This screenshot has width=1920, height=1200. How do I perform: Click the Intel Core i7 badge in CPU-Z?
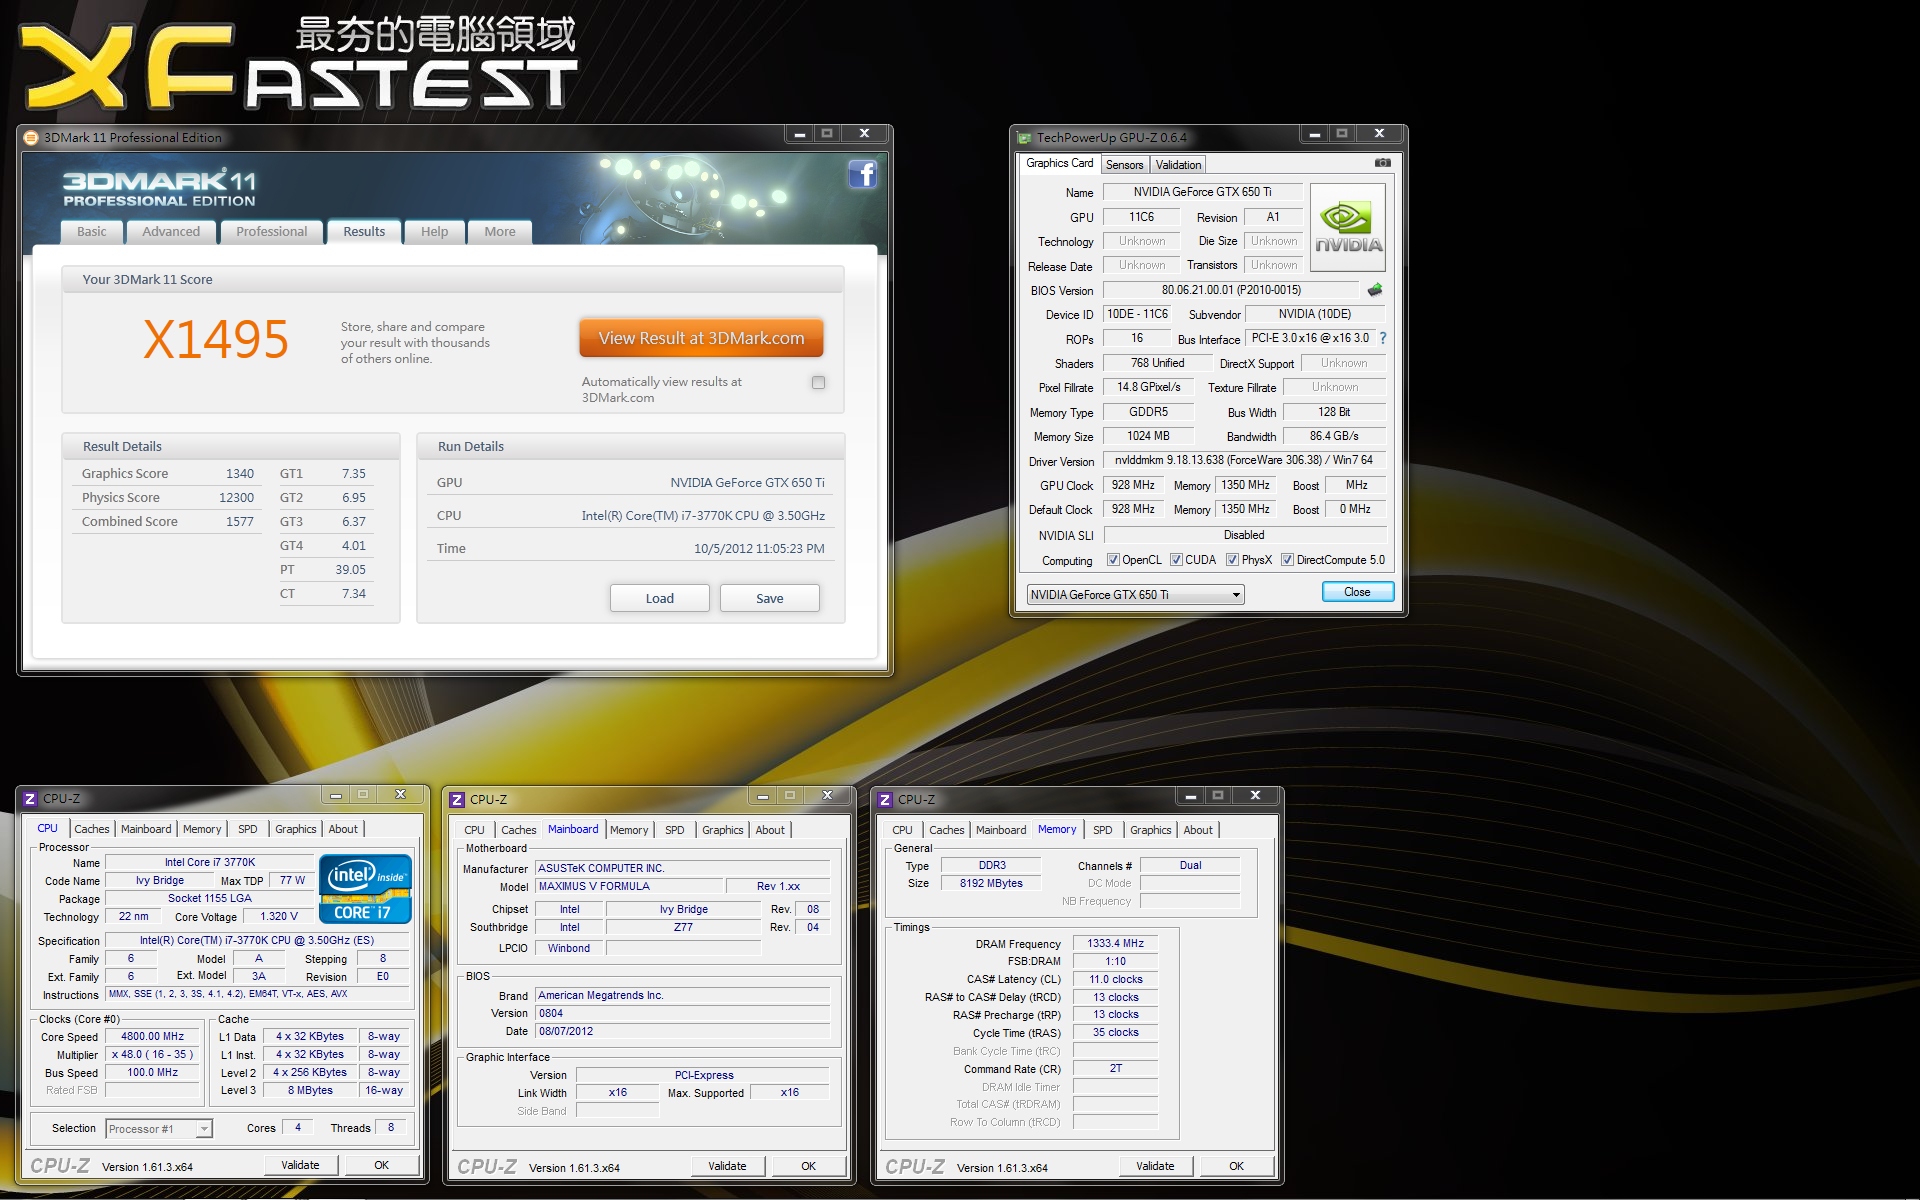pyautogui.click(x=365, y=889)
